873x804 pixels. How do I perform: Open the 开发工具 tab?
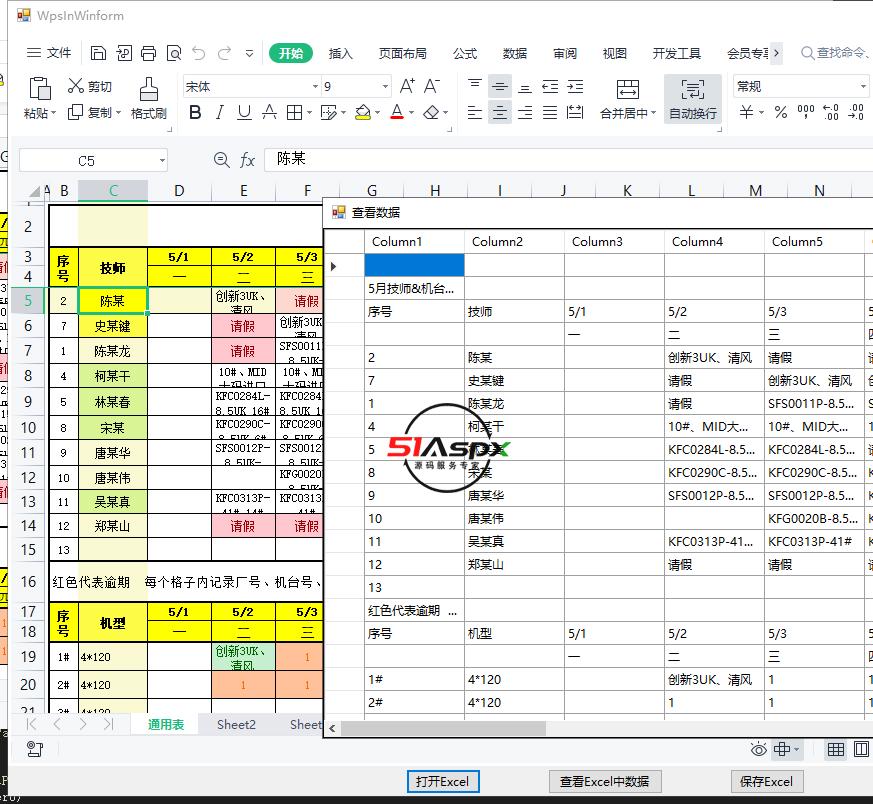tap(676, 53)
